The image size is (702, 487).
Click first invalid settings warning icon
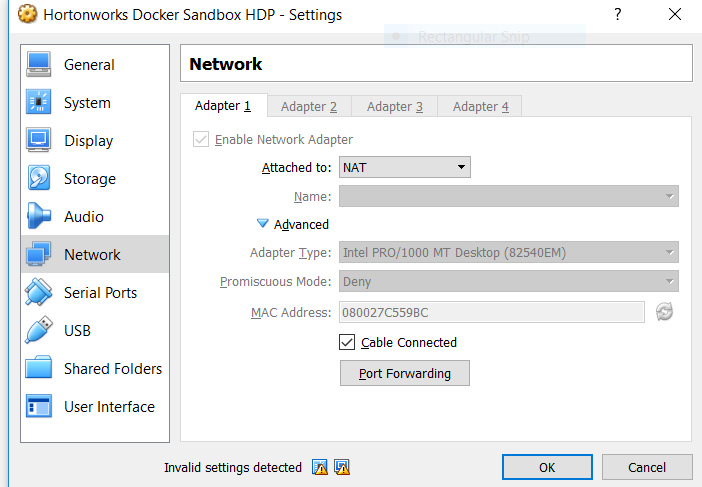pyautogui.click(x=320, y=467)
